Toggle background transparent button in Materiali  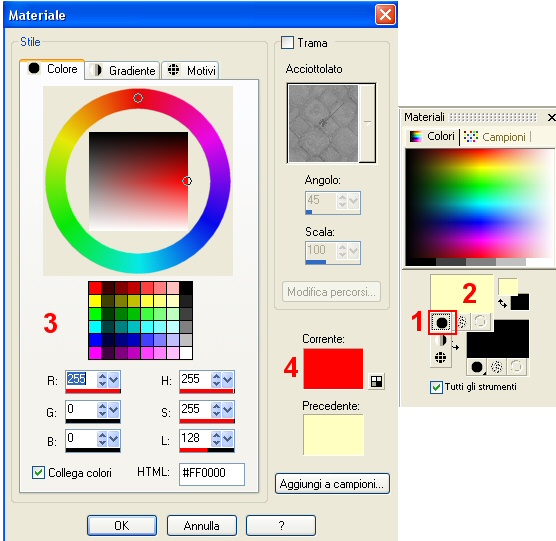click(x=516, y=367)
